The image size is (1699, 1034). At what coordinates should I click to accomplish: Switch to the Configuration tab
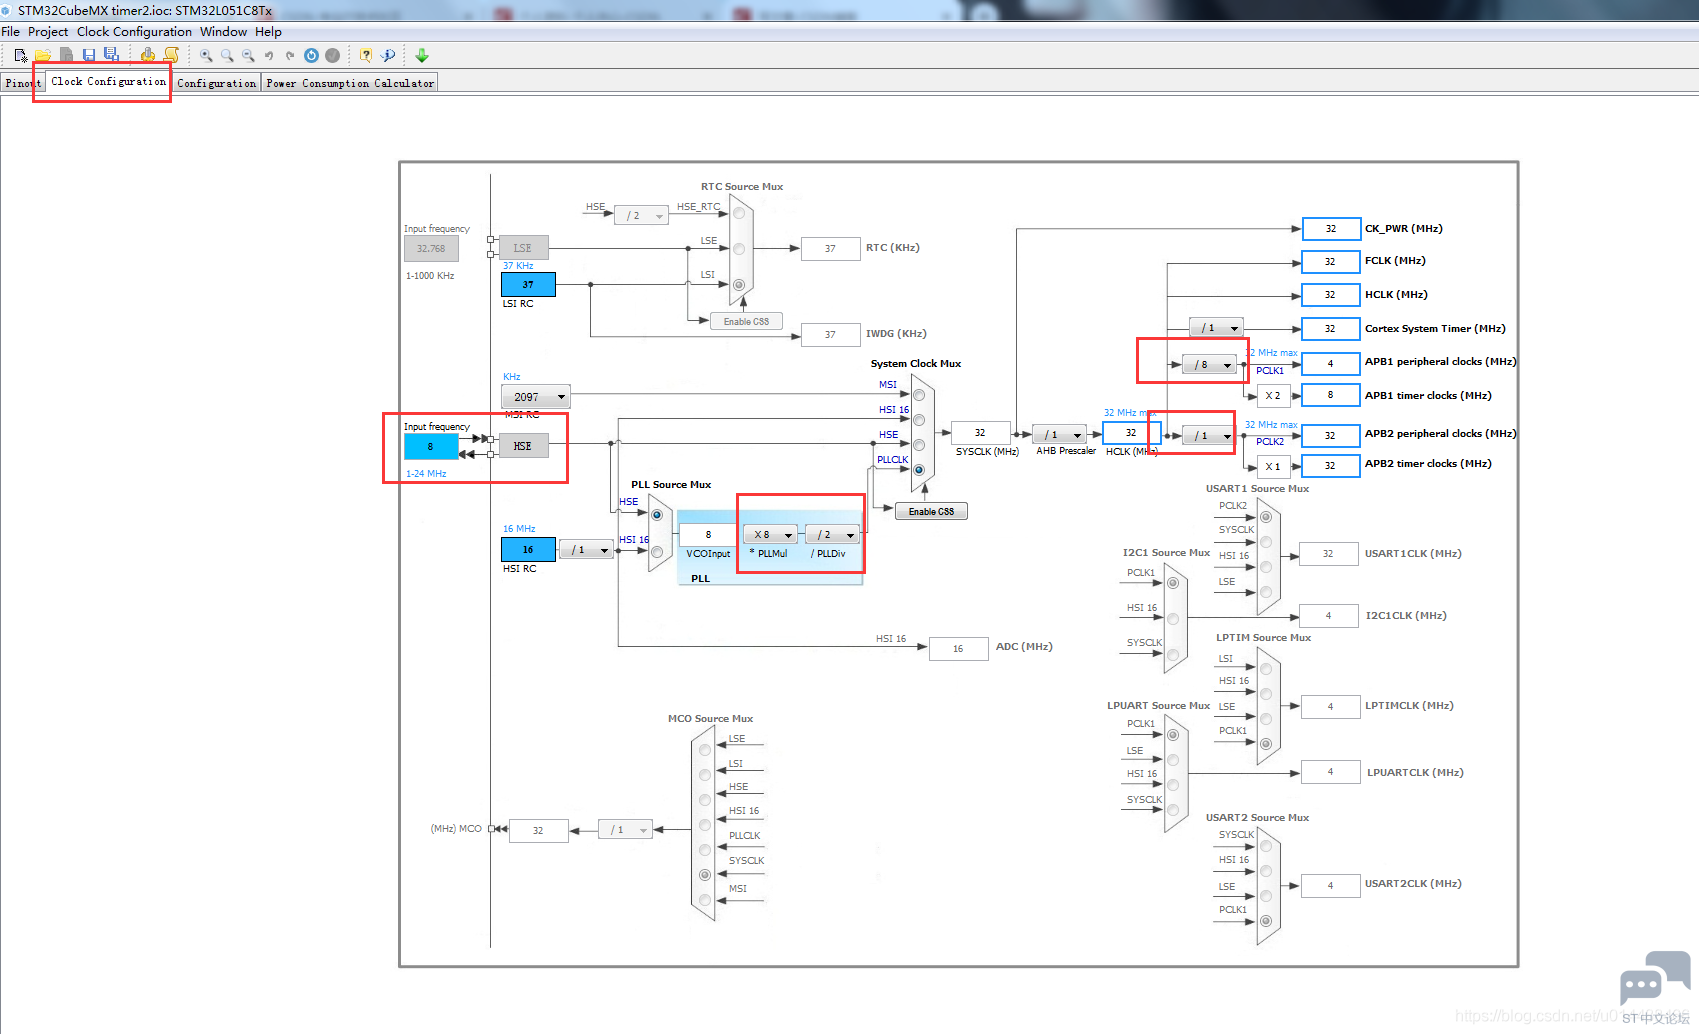tap(216, 83)
